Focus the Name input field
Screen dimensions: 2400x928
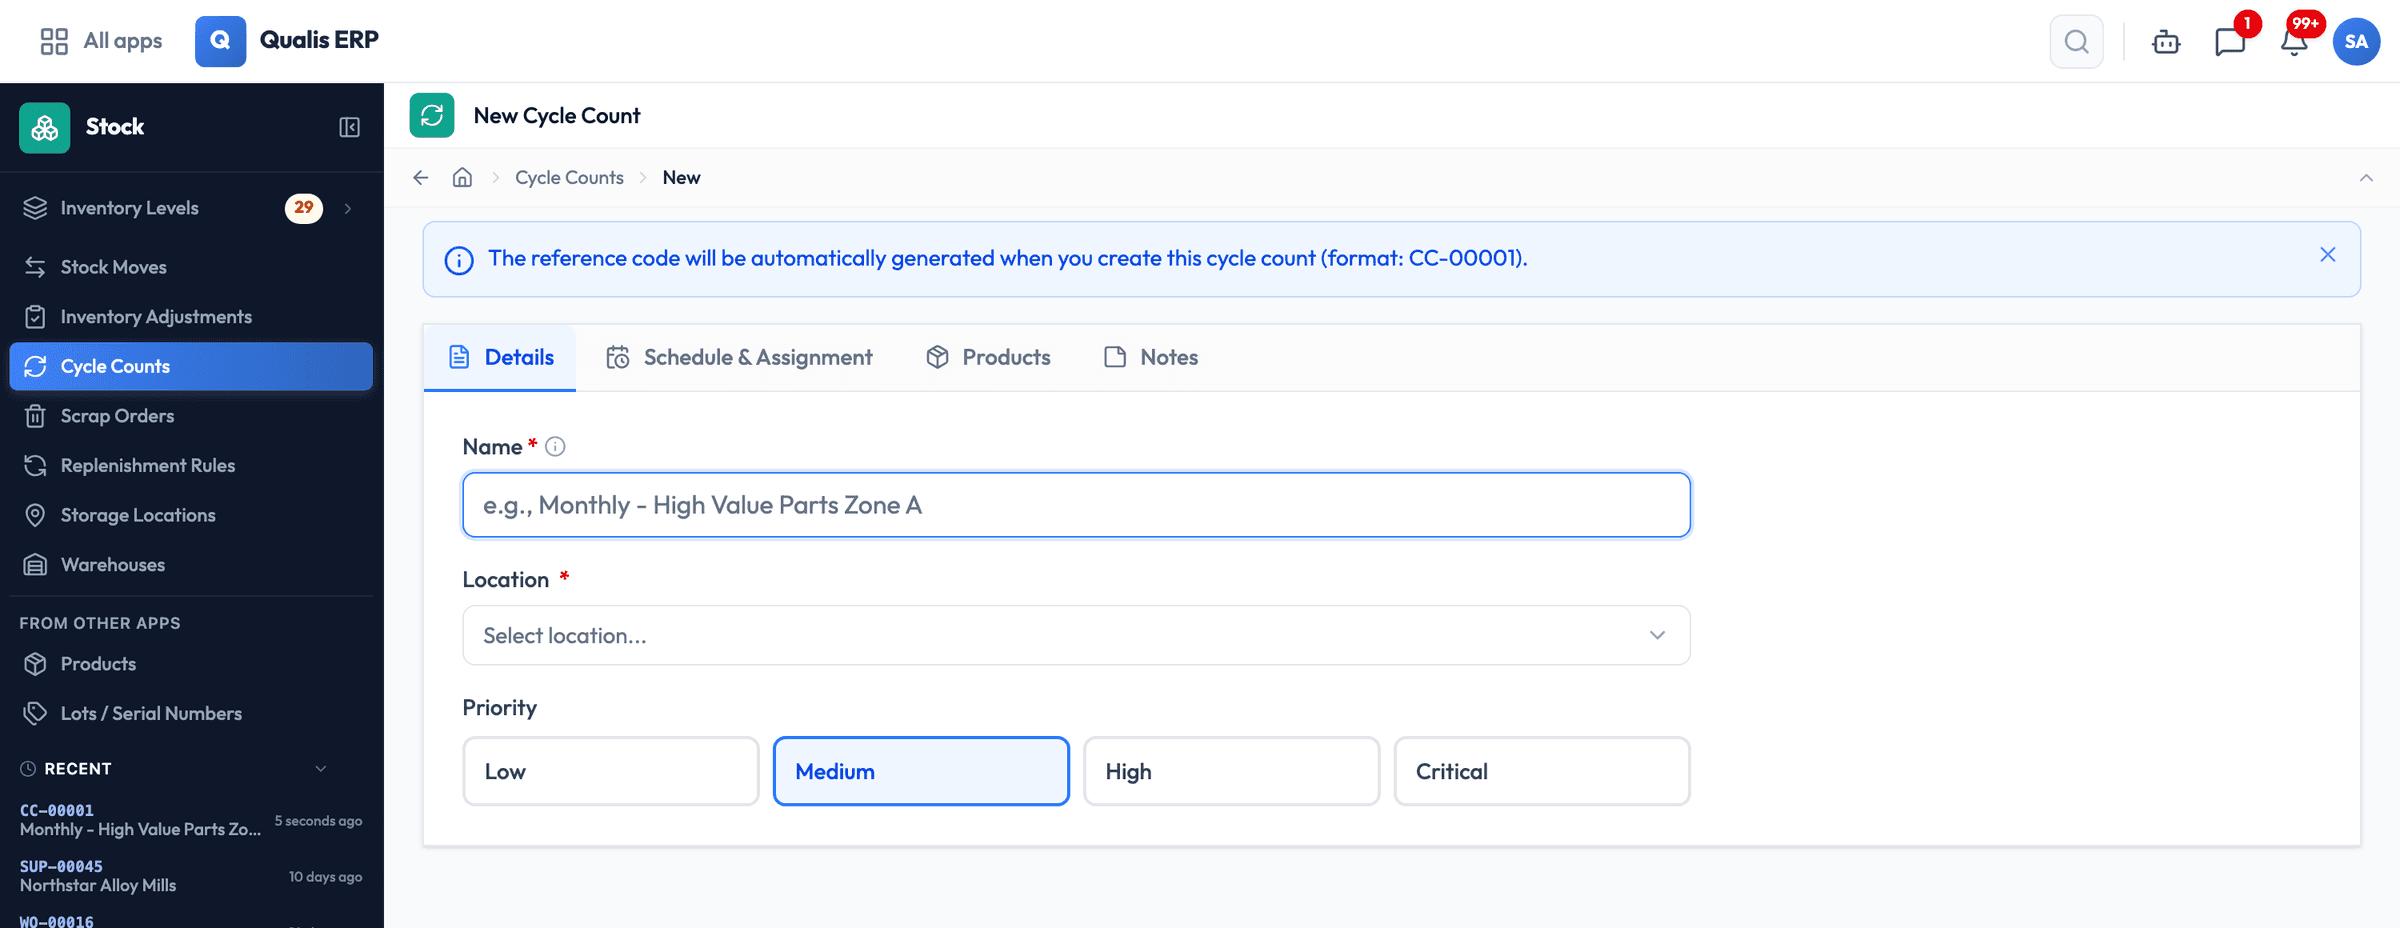1076,505
